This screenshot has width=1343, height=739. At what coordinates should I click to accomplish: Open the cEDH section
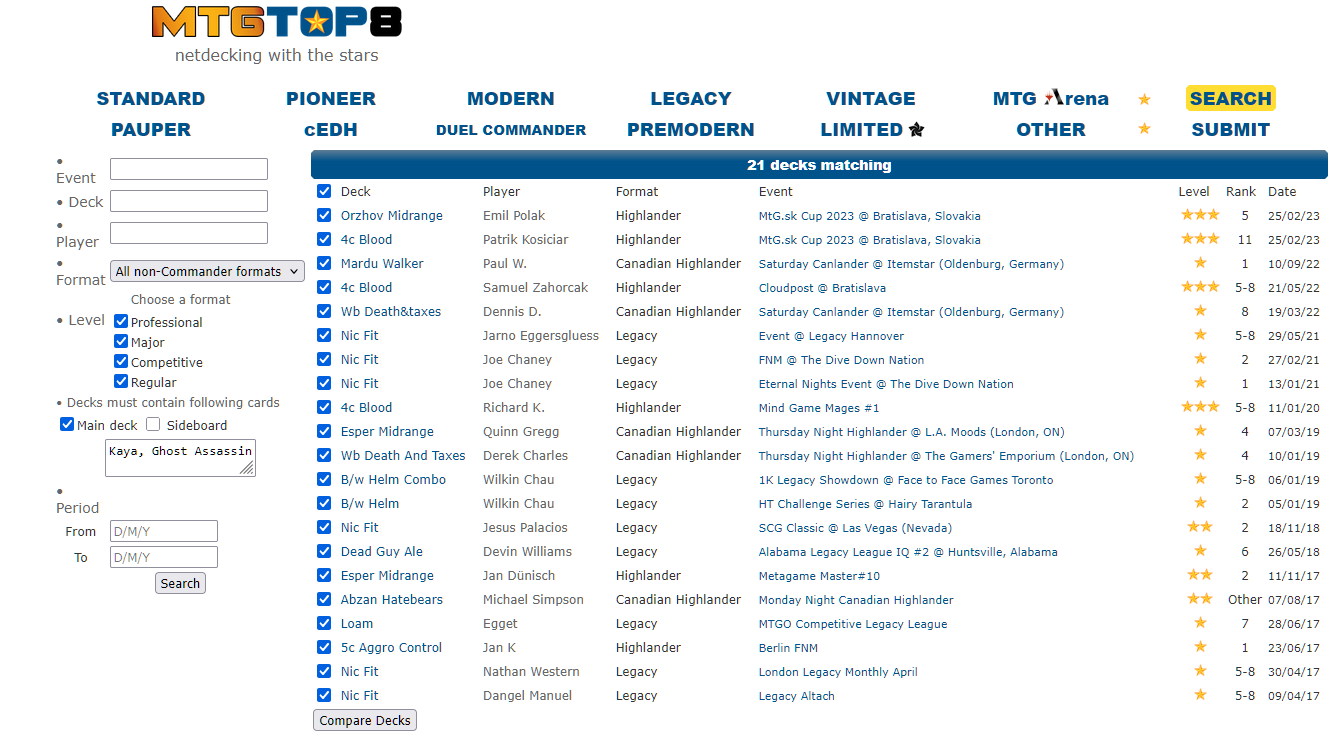tap(331, 130)
